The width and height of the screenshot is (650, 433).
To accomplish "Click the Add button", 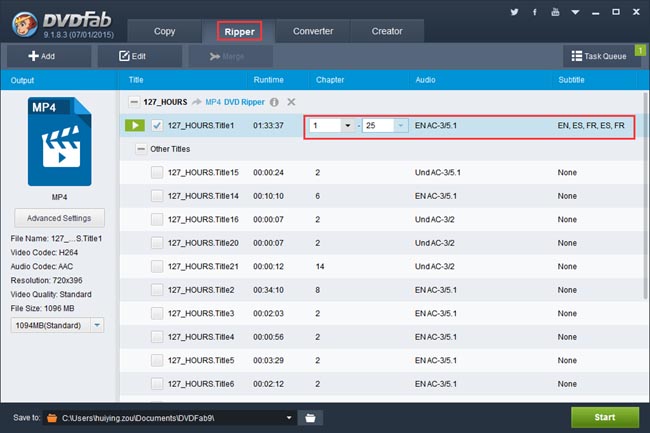I will [49, 56].
